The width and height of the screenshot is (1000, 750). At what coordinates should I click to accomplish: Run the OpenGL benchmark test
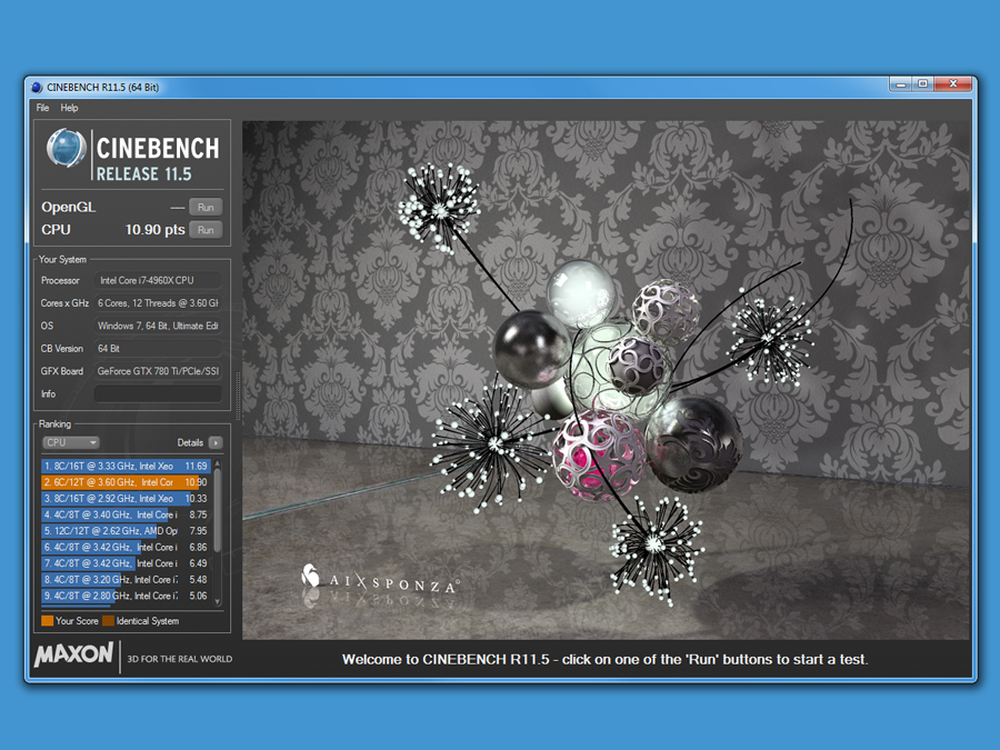[x=205, y=207]
